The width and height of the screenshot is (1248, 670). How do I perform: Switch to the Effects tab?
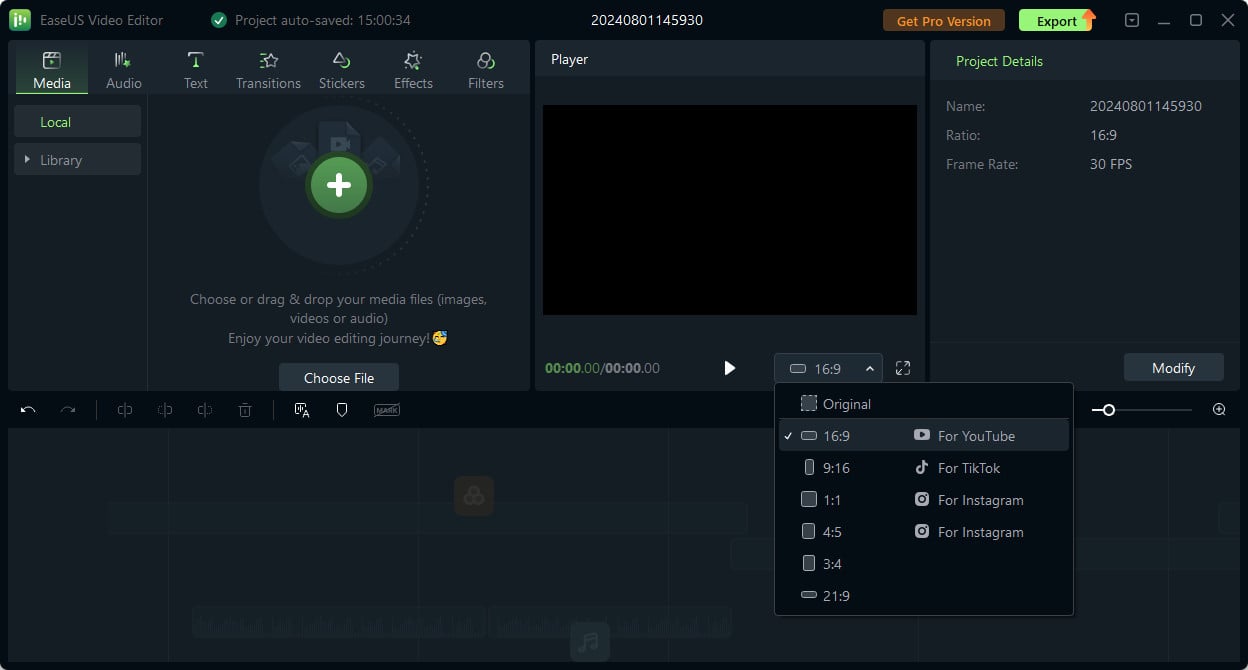[413, 70]
